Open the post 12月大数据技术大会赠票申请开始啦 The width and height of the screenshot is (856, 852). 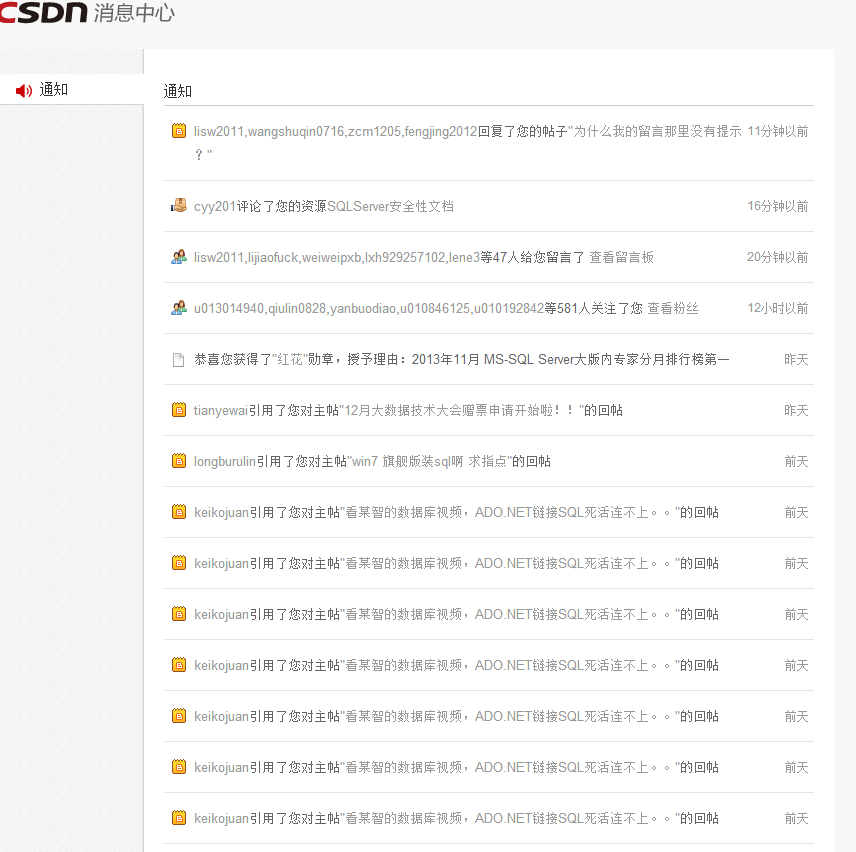[461, 410]
